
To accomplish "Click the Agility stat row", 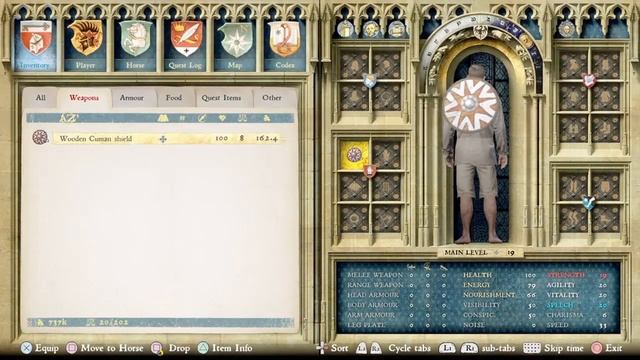I will click(x=577, y=285).
